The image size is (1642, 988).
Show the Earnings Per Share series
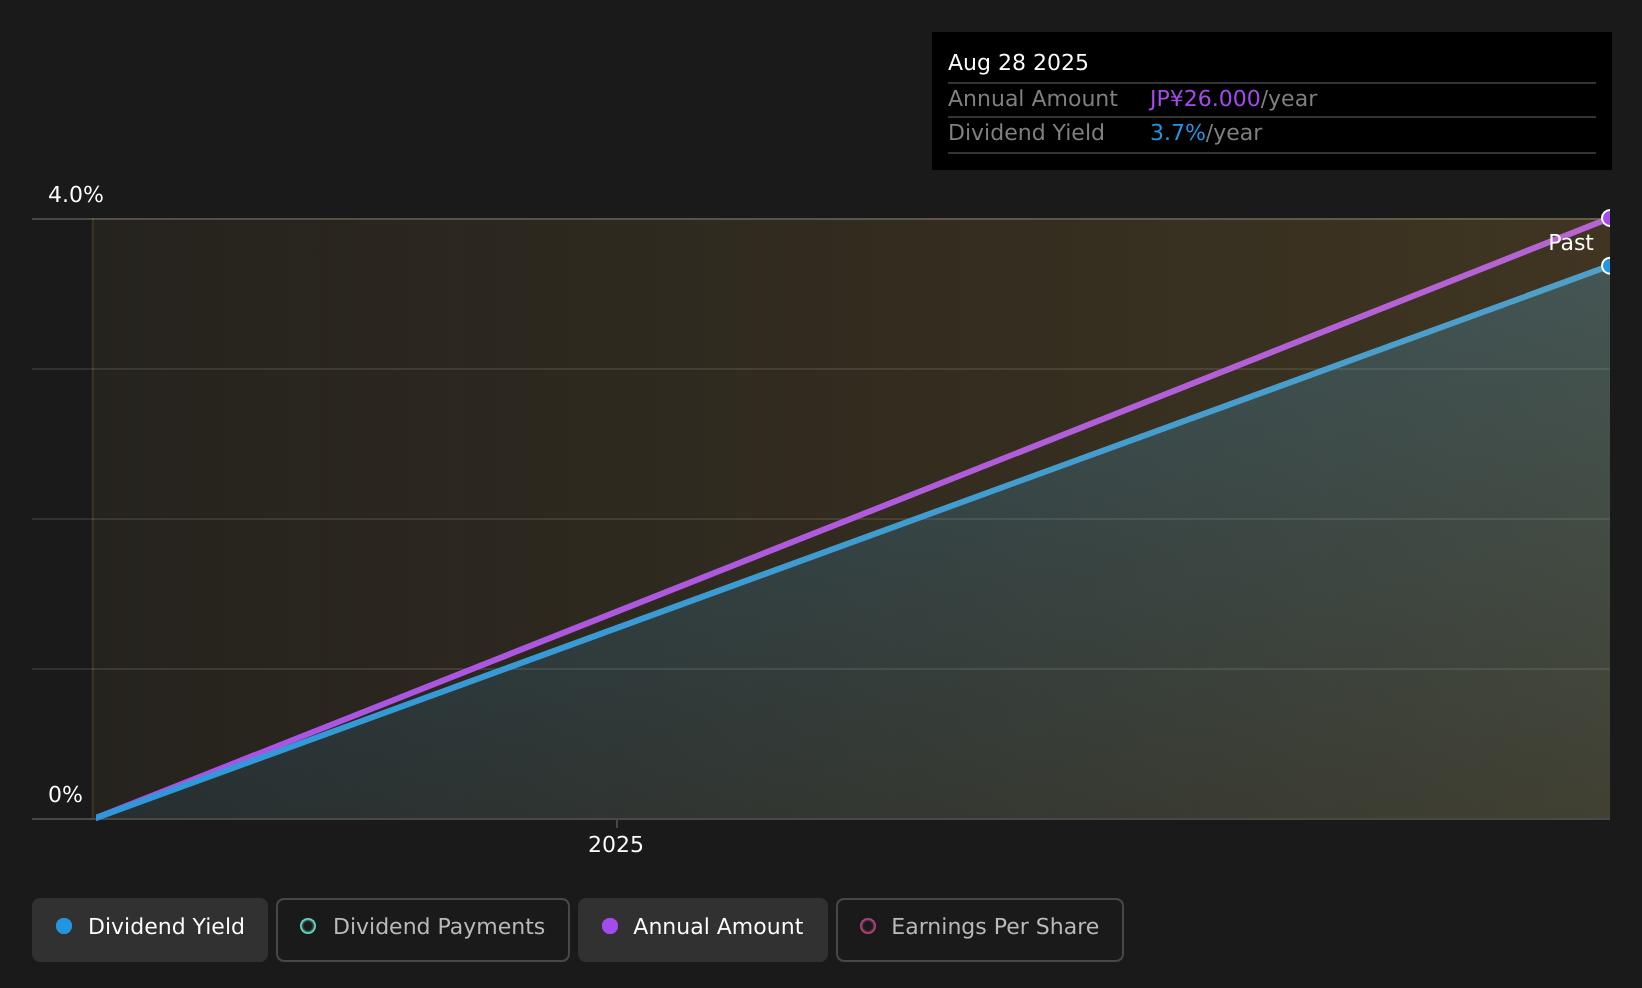pyautogui.click(x=980, y=930)
